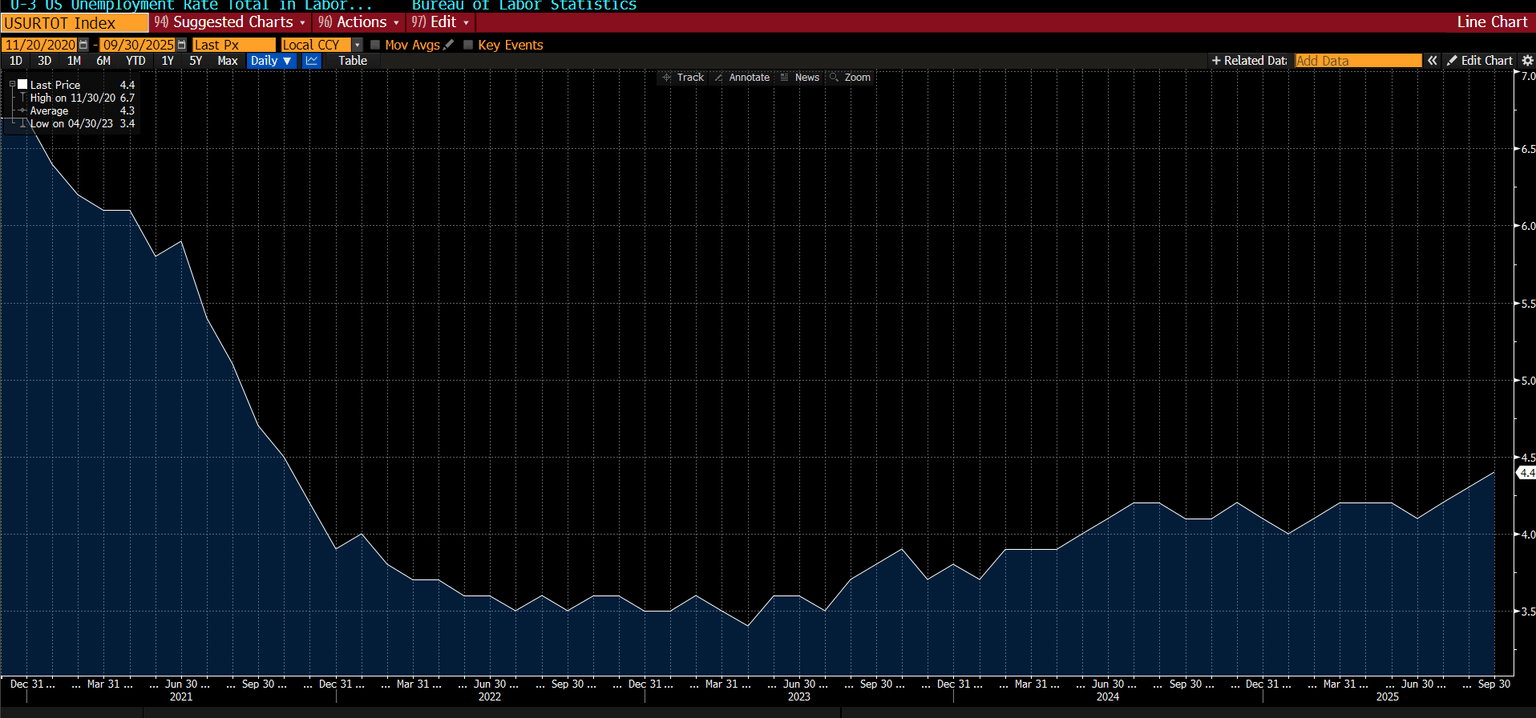Open the chart settings gear icon
The height and width of the screenshot is (718, 1536).
(1528, 60)
